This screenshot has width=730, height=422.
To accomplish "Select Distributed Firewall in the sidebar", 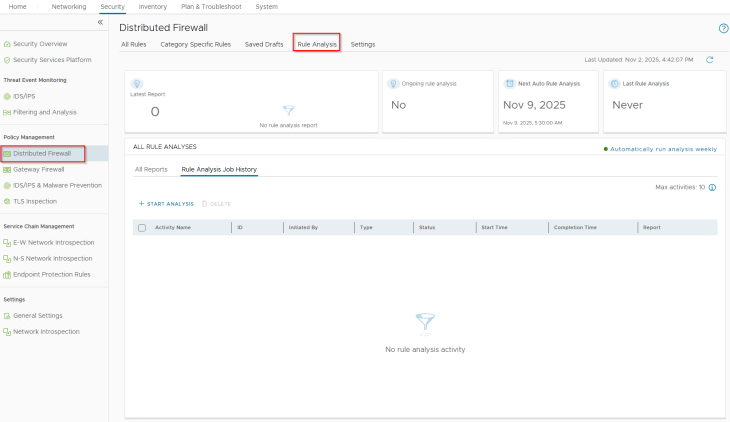I will coord(42,154).
